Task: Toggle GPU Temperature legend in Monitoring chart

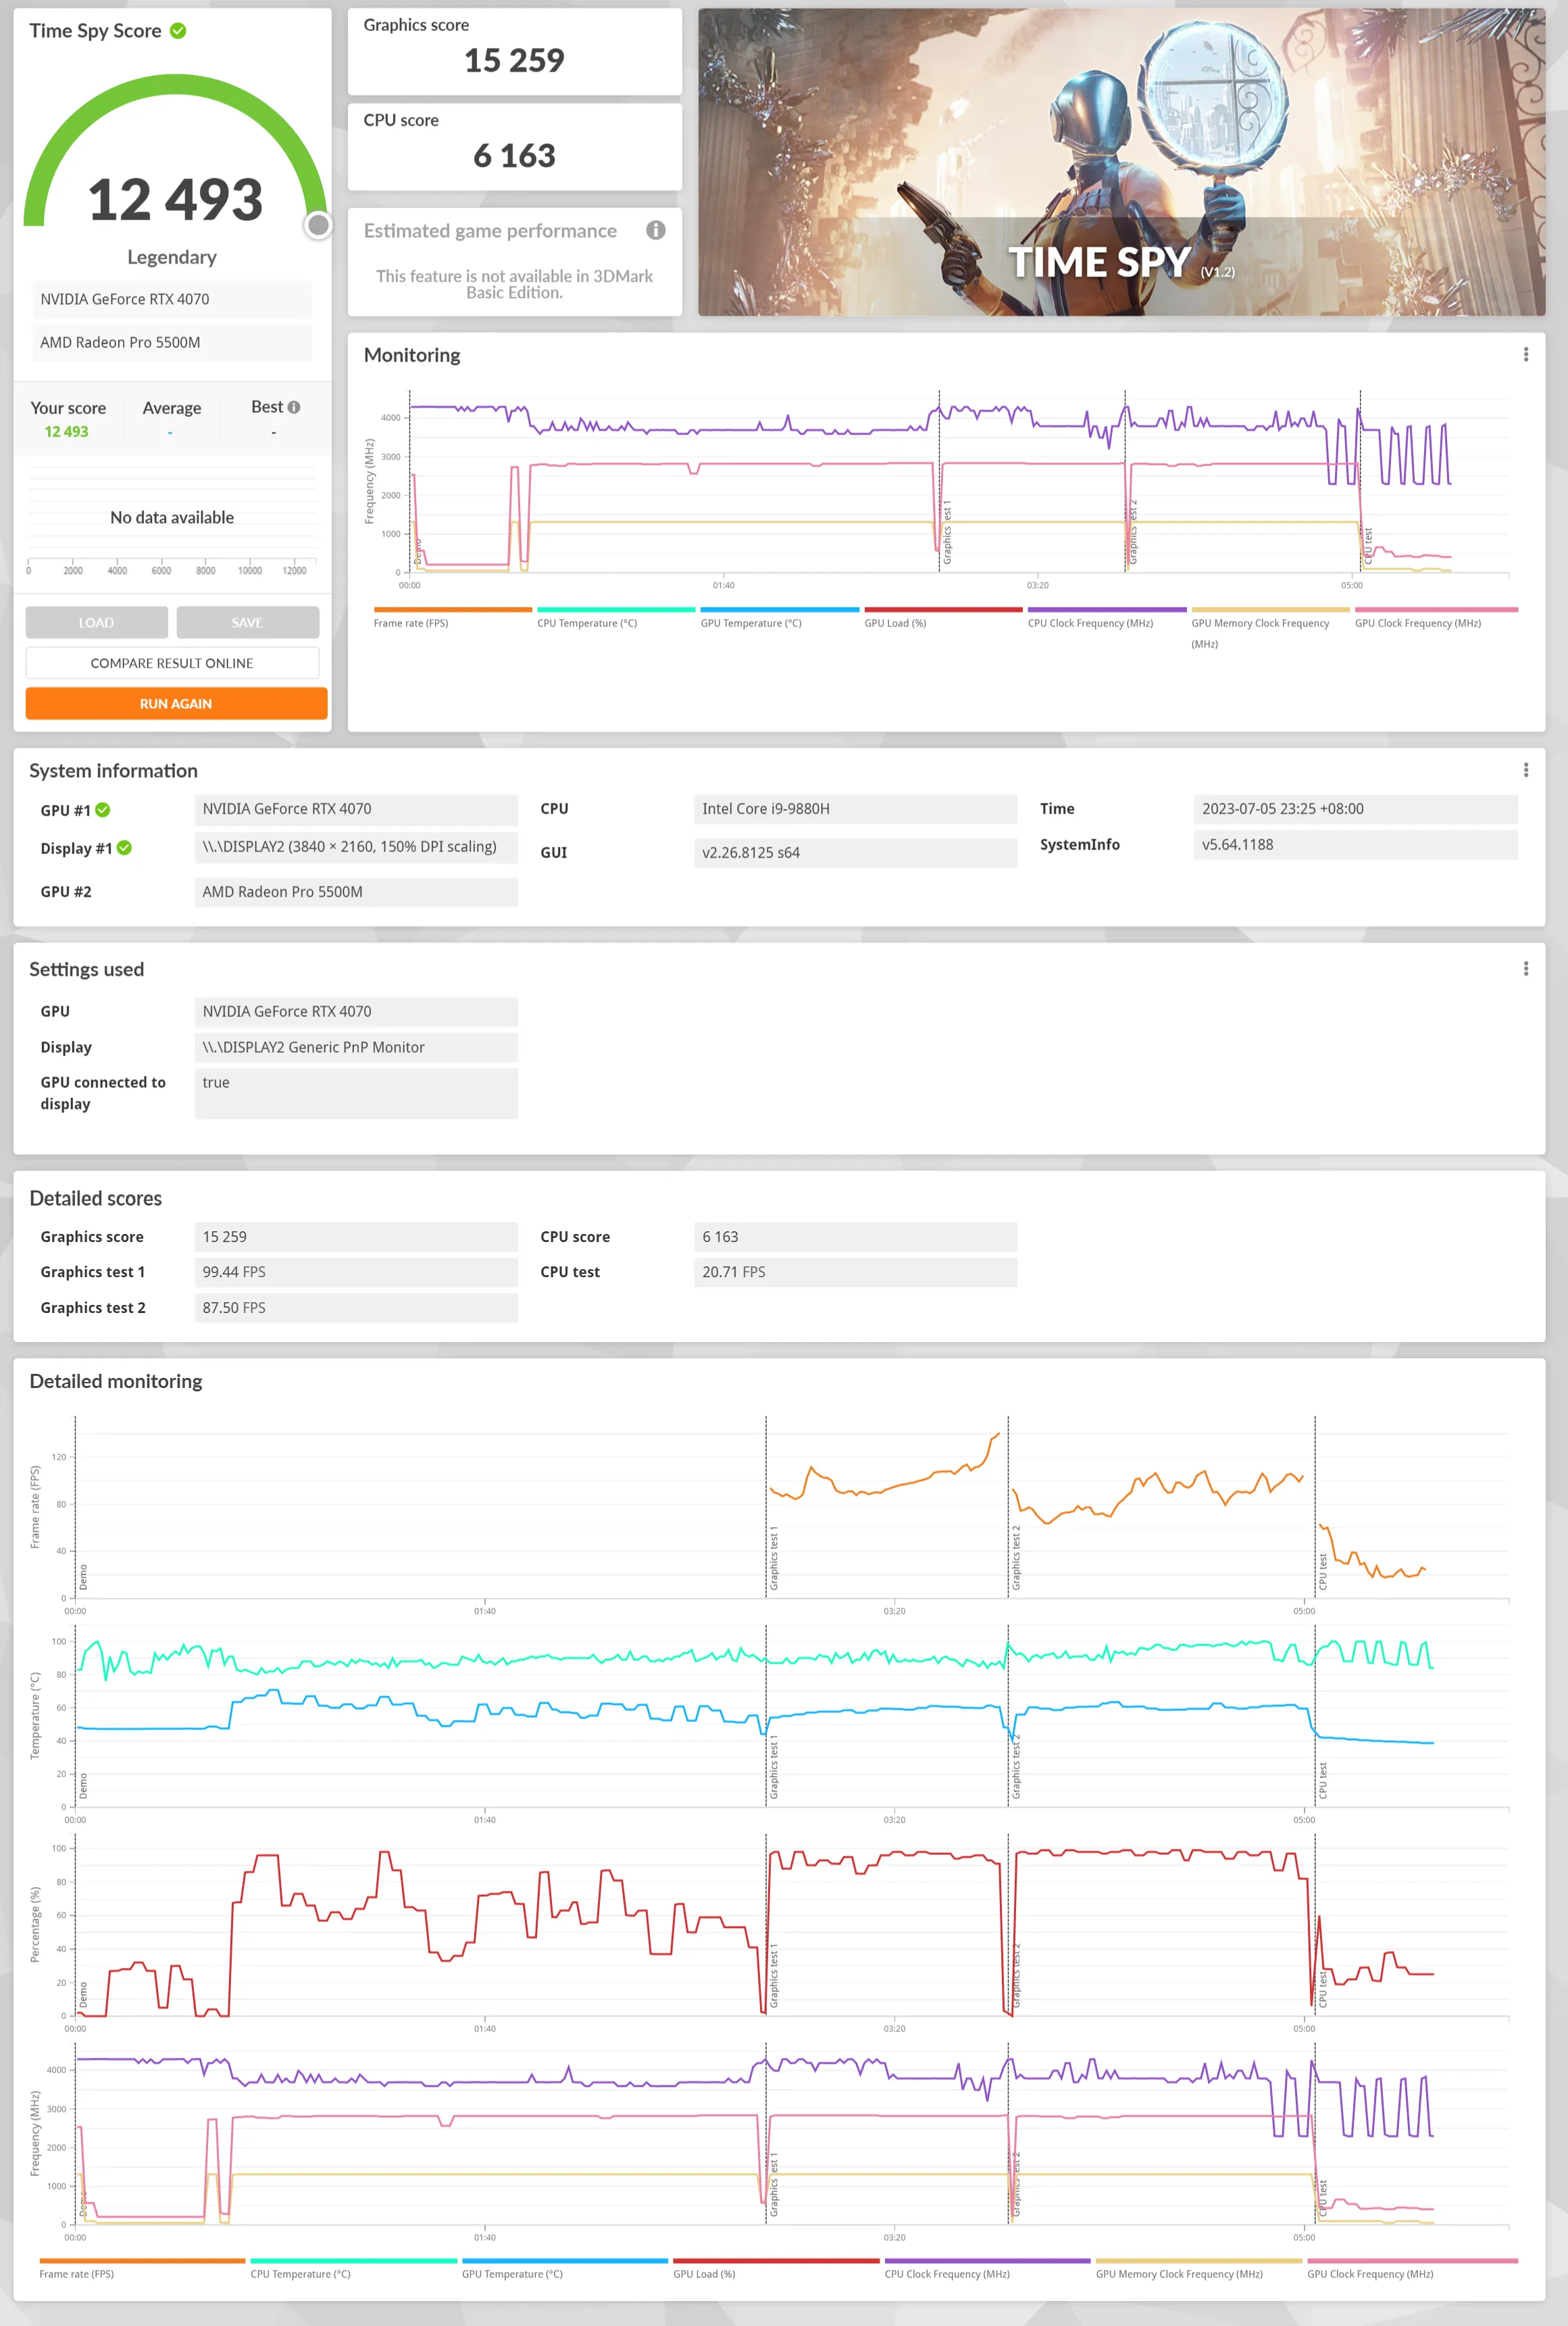Action: 779,617
